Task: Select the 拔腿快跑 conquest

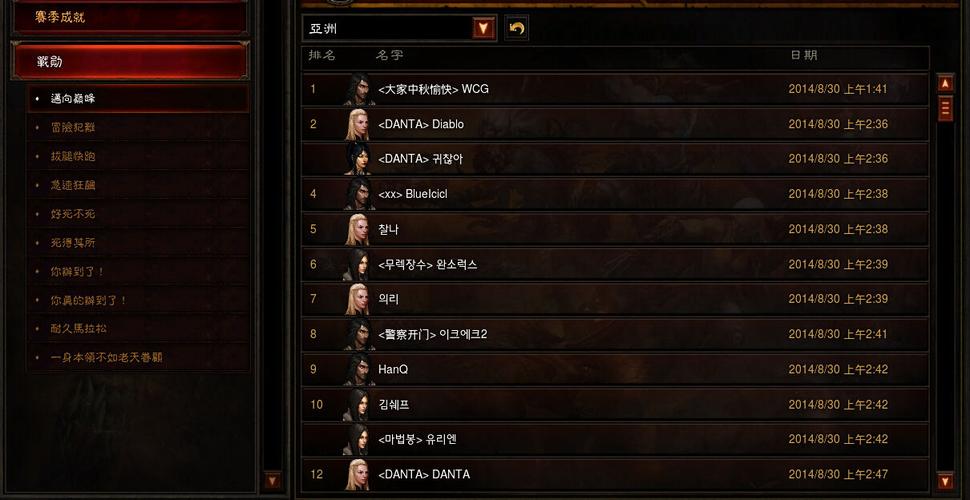Action: click(138, 157)
